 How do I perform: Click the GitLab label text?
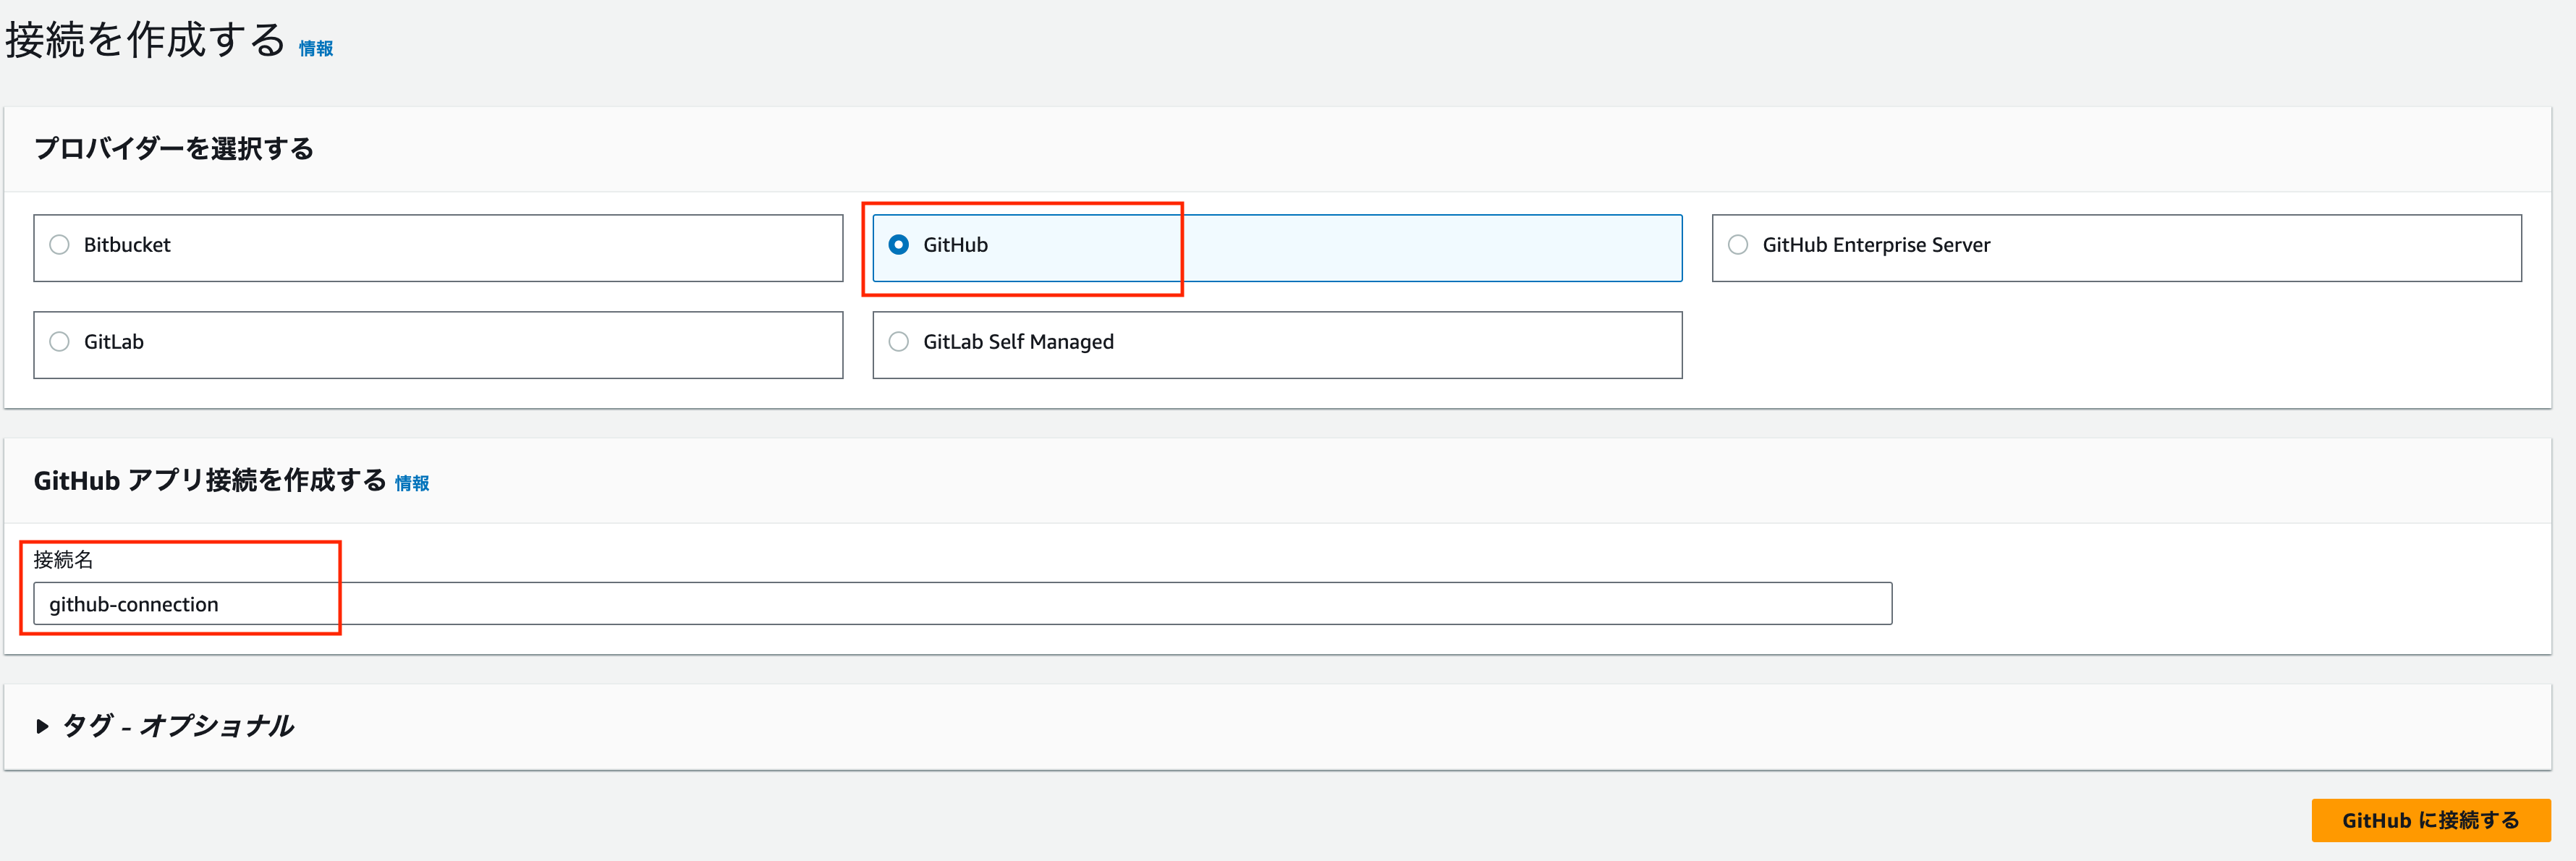(x=114, y=342)
